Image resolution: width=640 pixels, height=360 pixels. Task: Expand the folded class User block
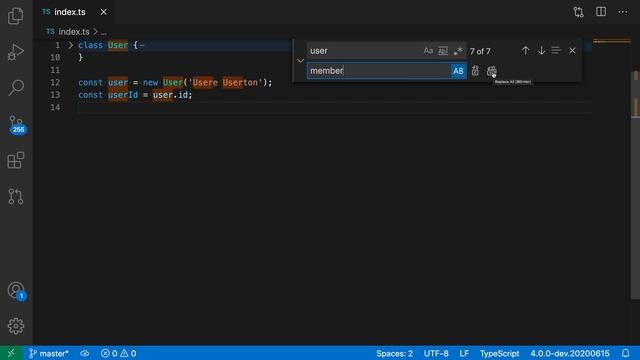point(71,45)
